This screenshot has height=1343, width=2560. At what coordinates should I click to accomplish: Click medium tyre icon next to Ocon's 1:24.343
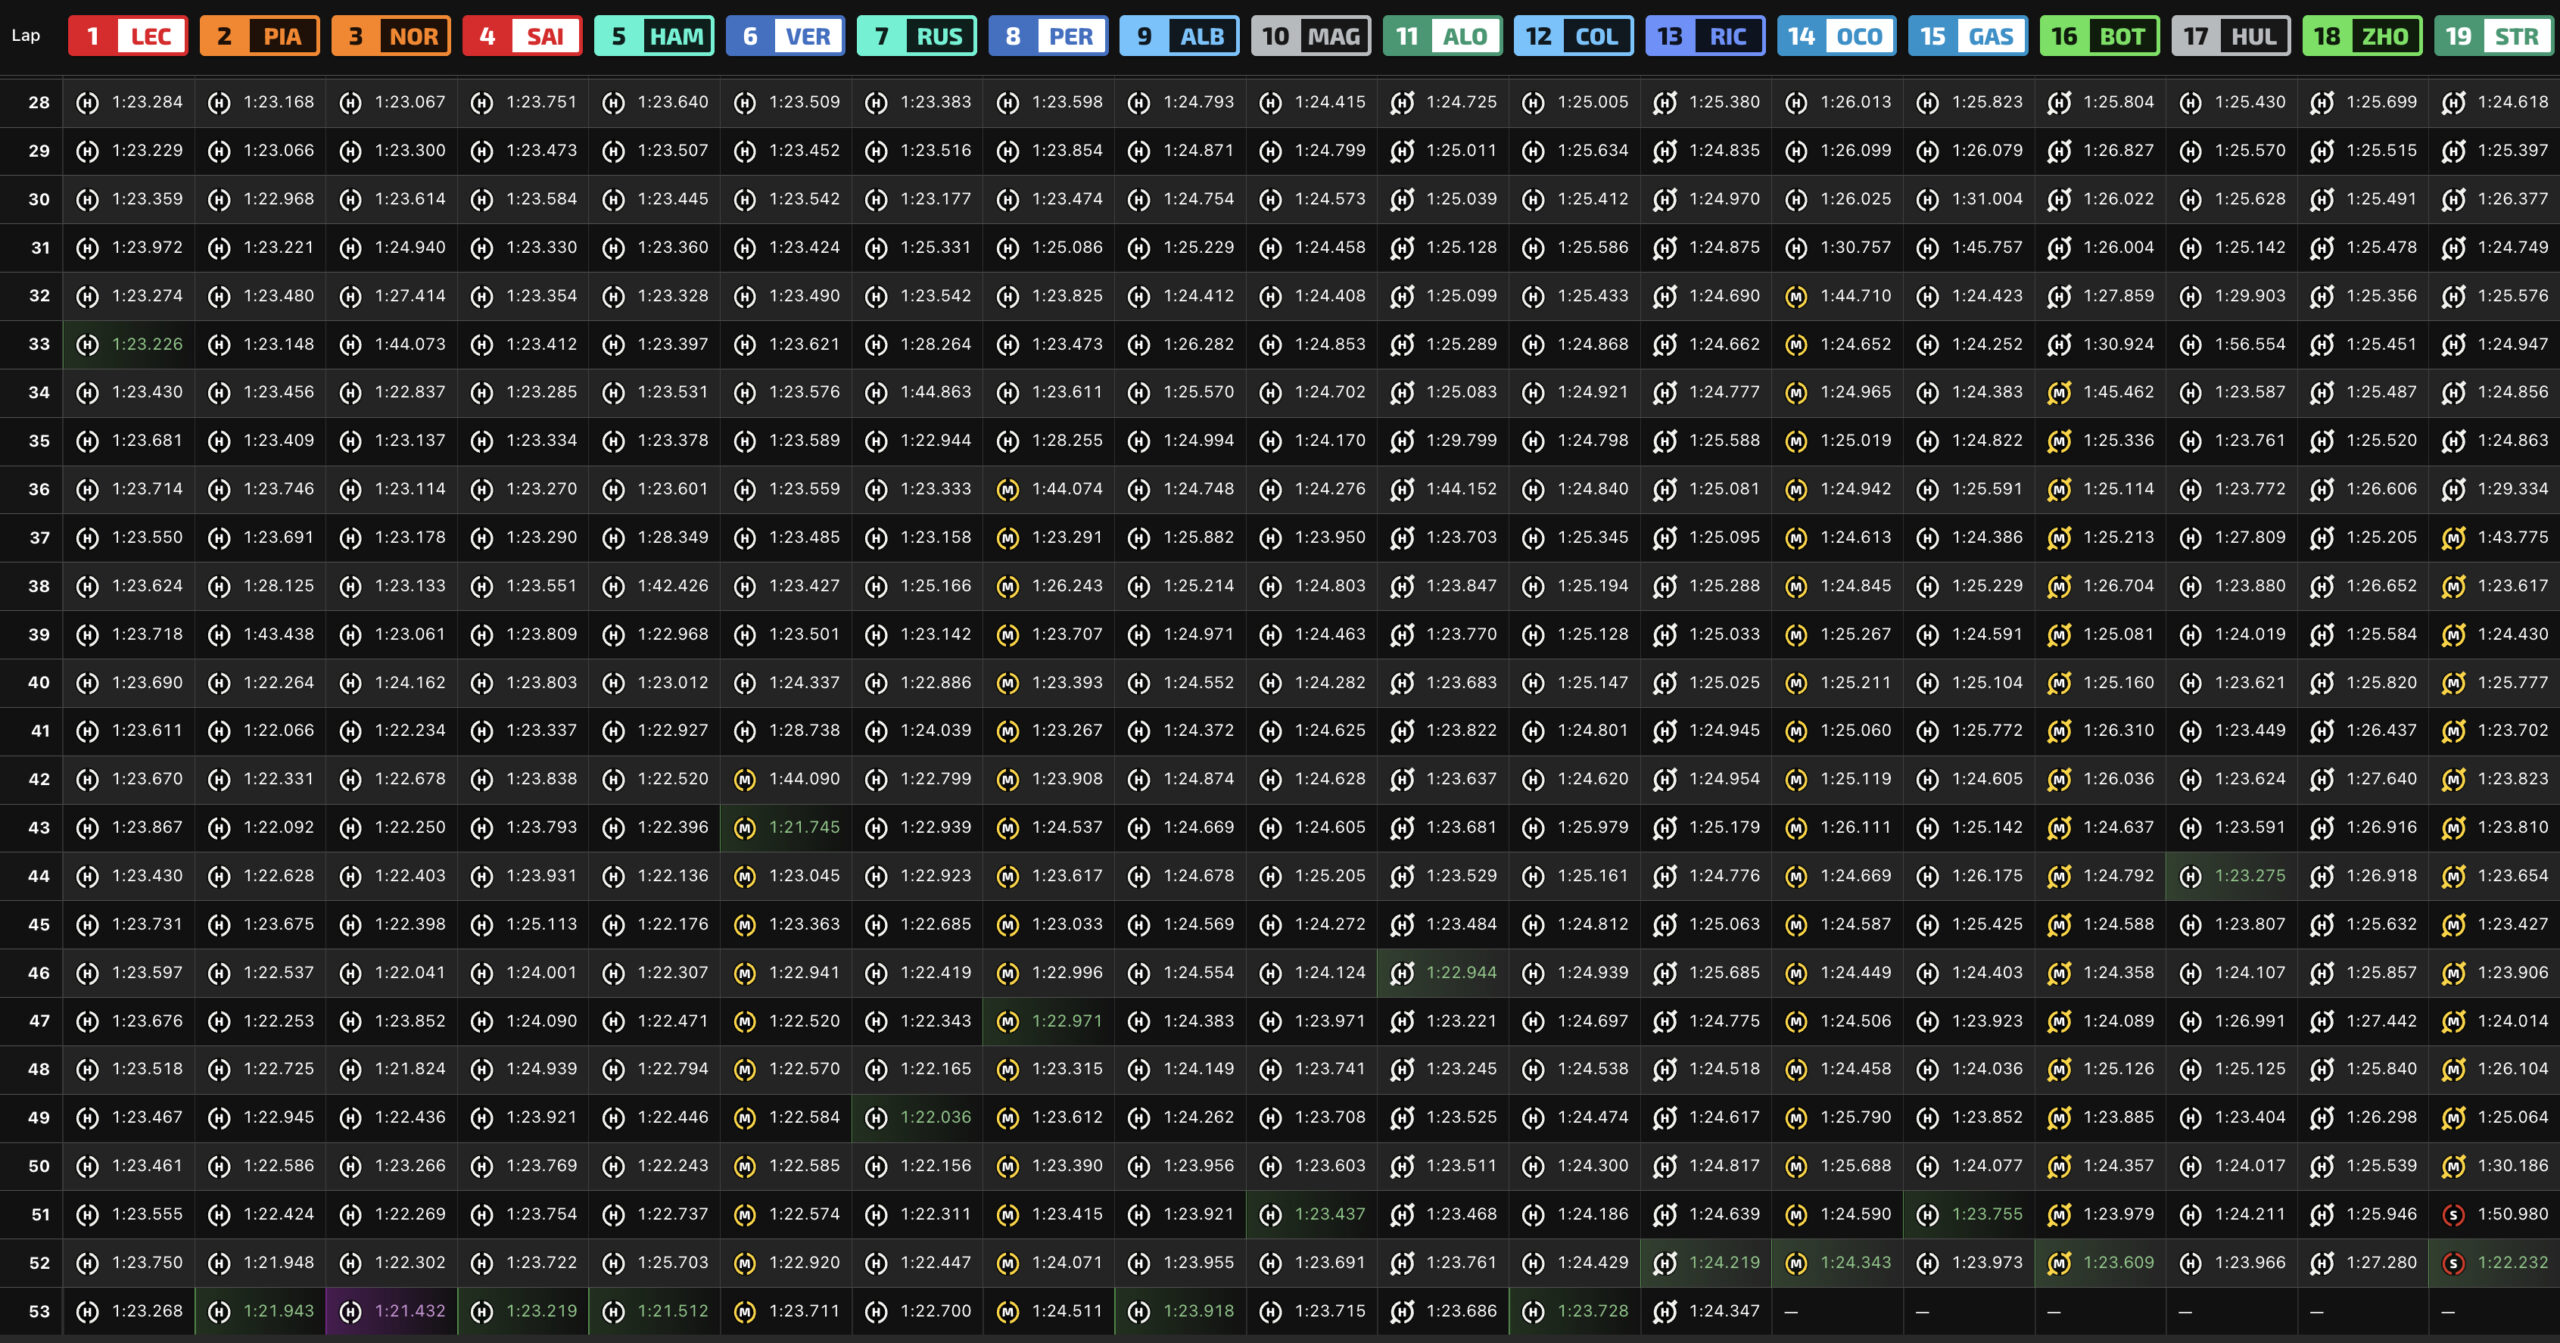[x=1796, y=1263]
